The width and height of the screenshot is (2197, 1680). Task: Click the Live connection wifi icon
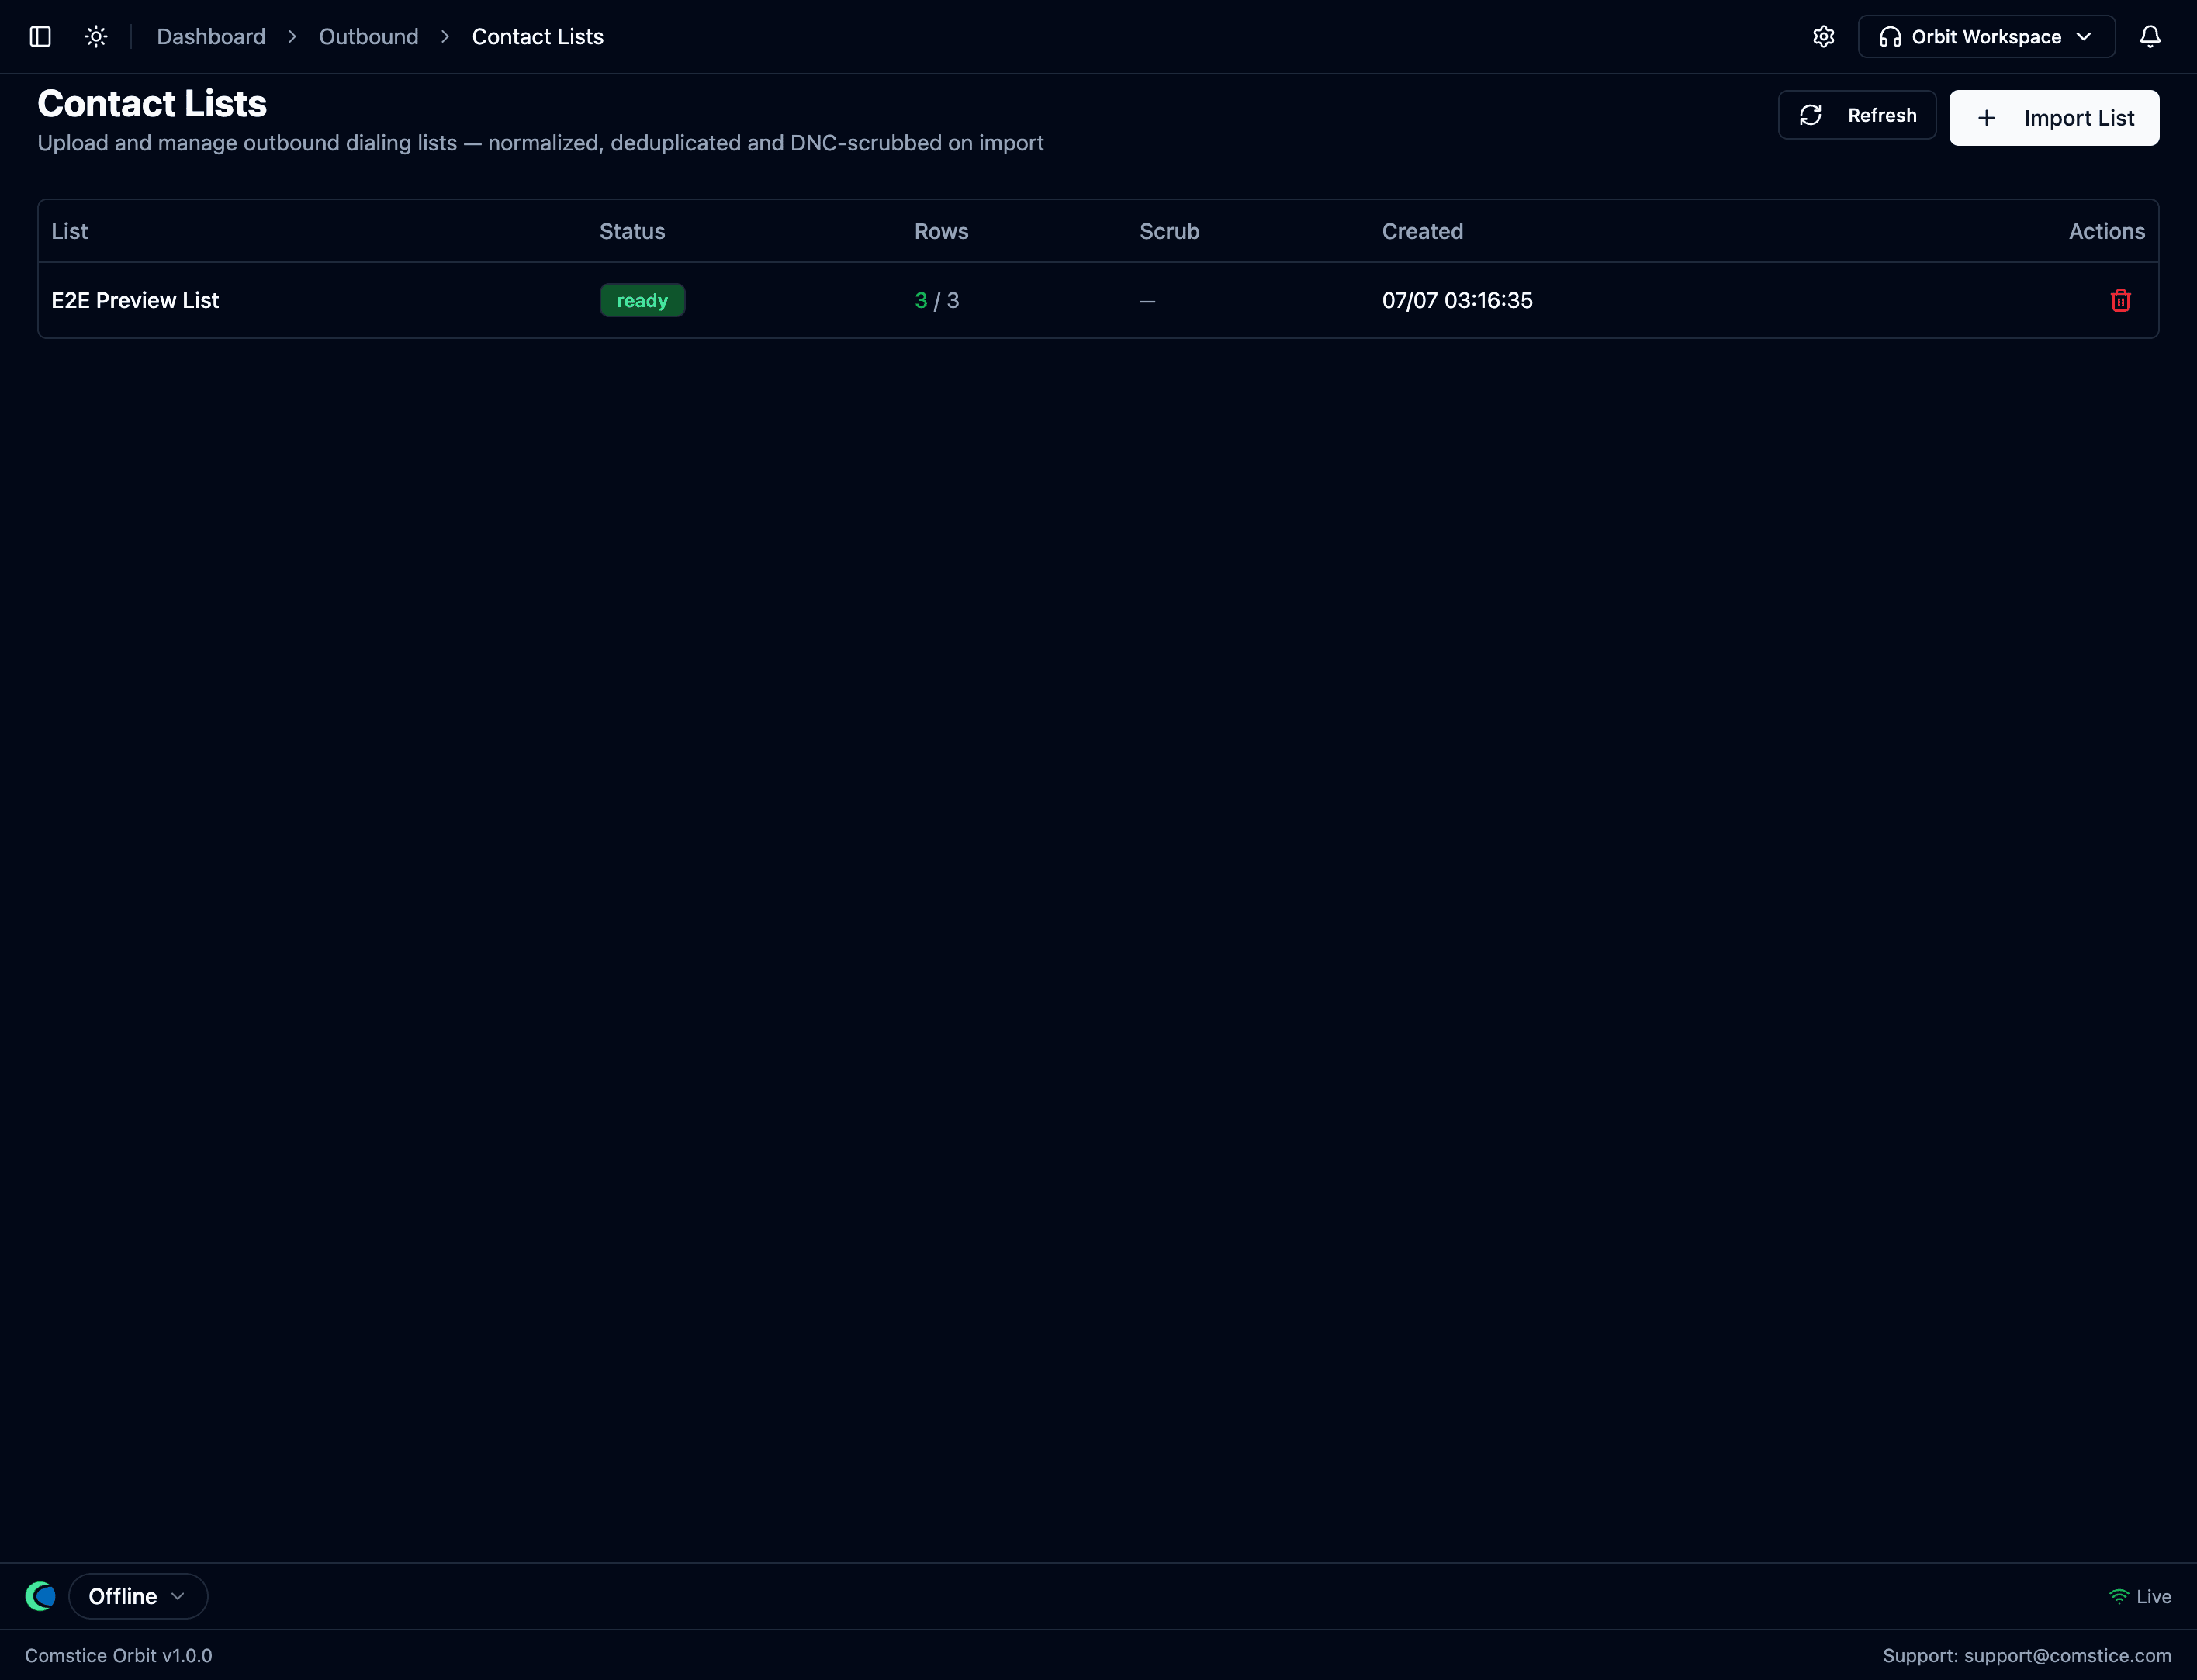[2118, 1597]
